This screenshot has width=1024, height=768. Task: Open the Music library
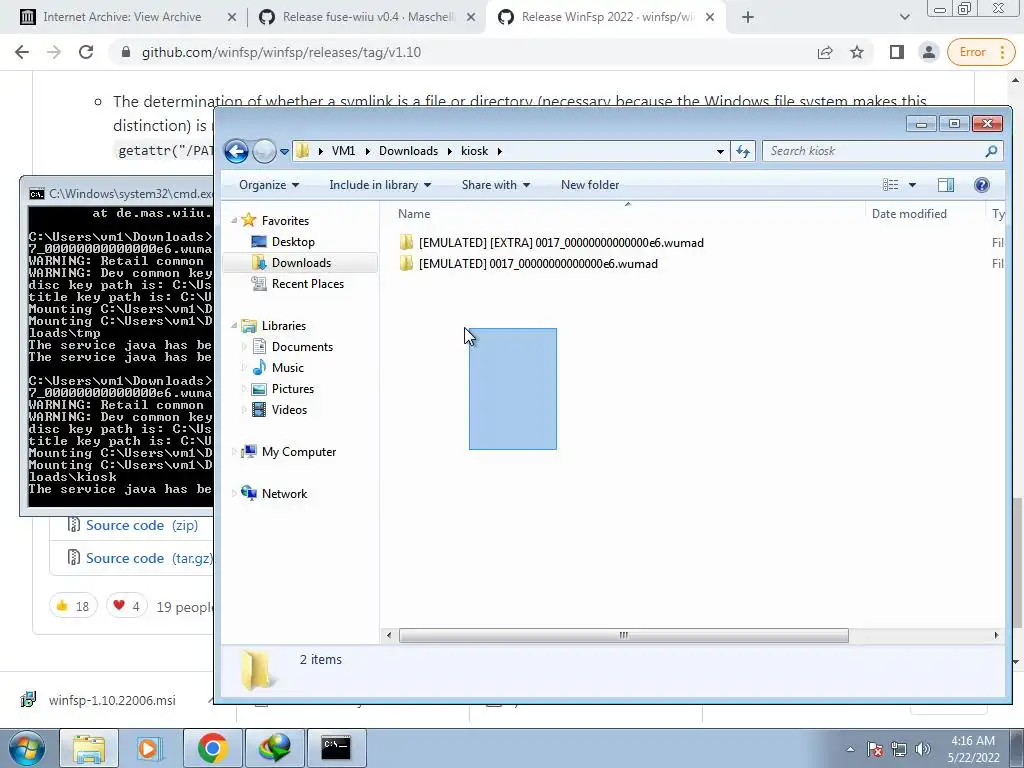pyautogui.click(x=287, y=368)
